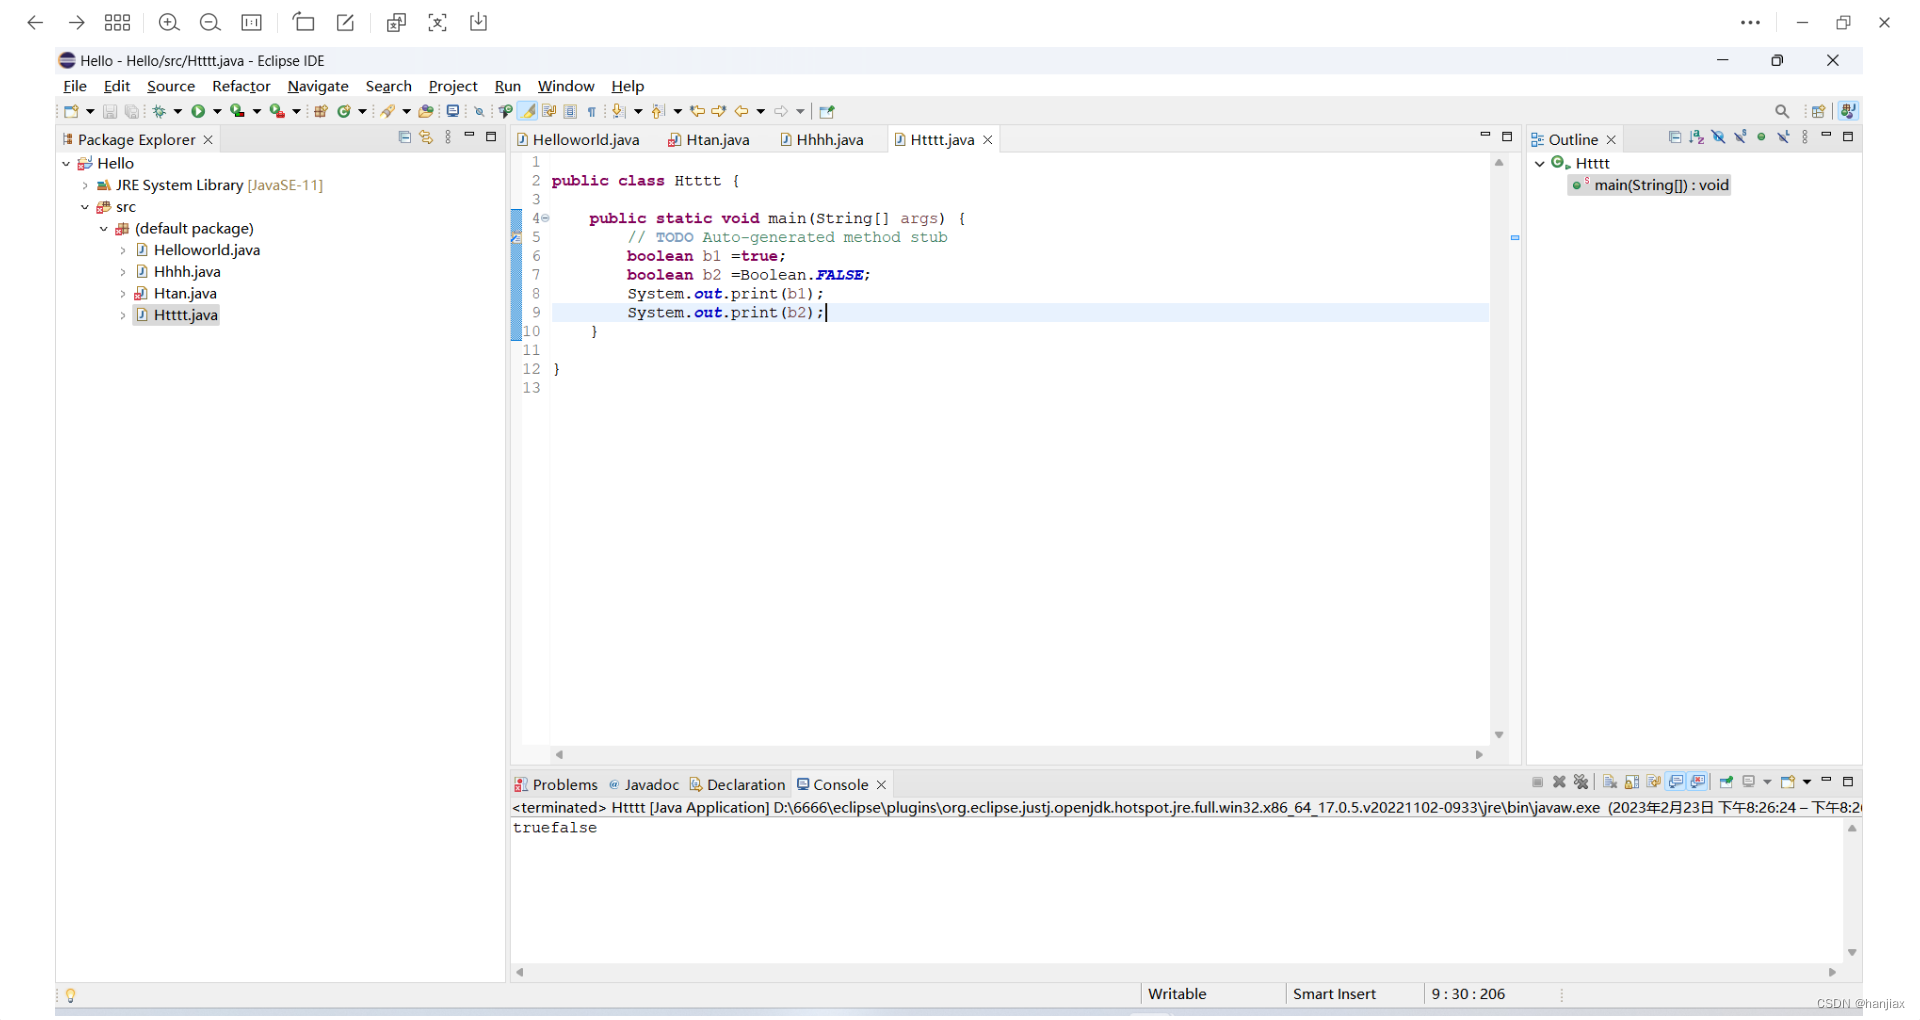Open the Run button dropdown arrow
Screen dimensions: 1920x1020
coord(217,111)
